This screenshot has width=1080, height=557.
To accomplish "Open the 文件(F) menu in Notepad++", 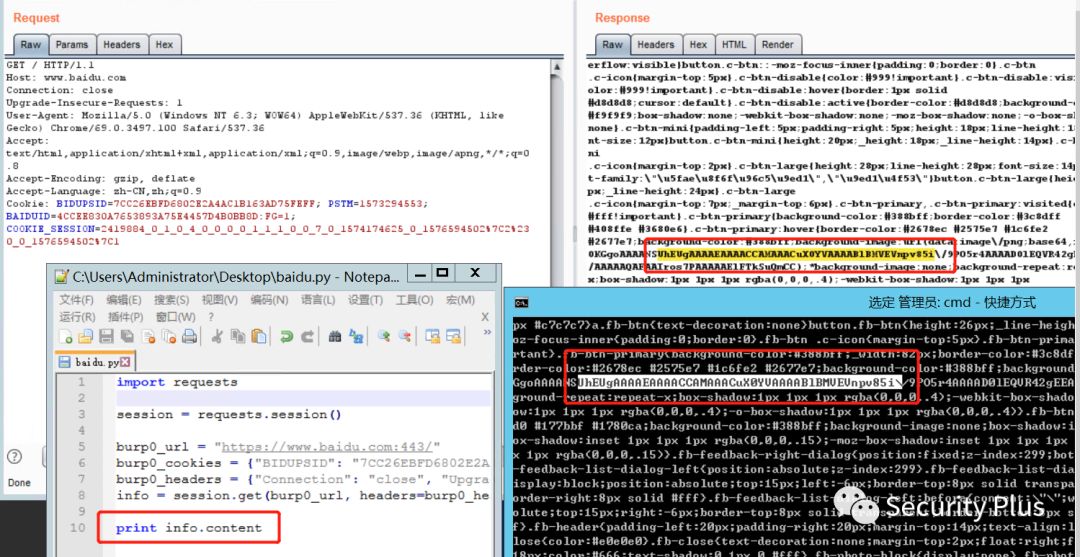I will [x=76, y=300].
